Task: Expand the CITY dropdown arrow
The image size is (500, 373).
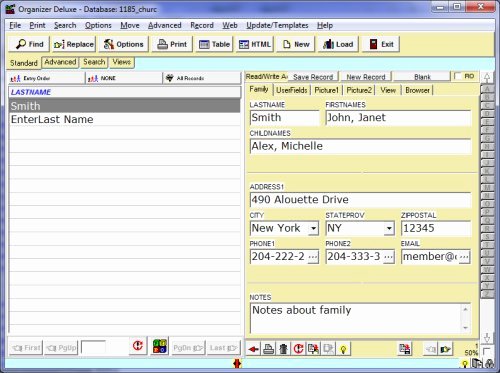Action: (x=313, y=228)
